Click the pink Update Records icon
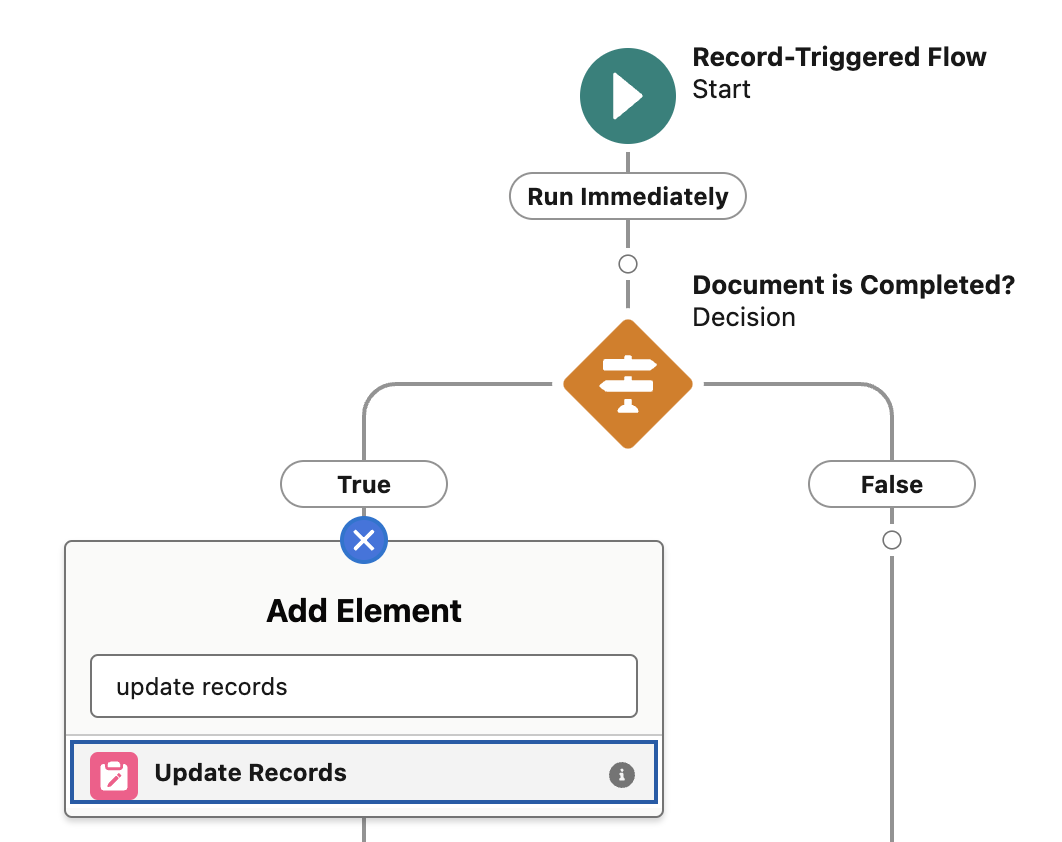 pos(114,776)
